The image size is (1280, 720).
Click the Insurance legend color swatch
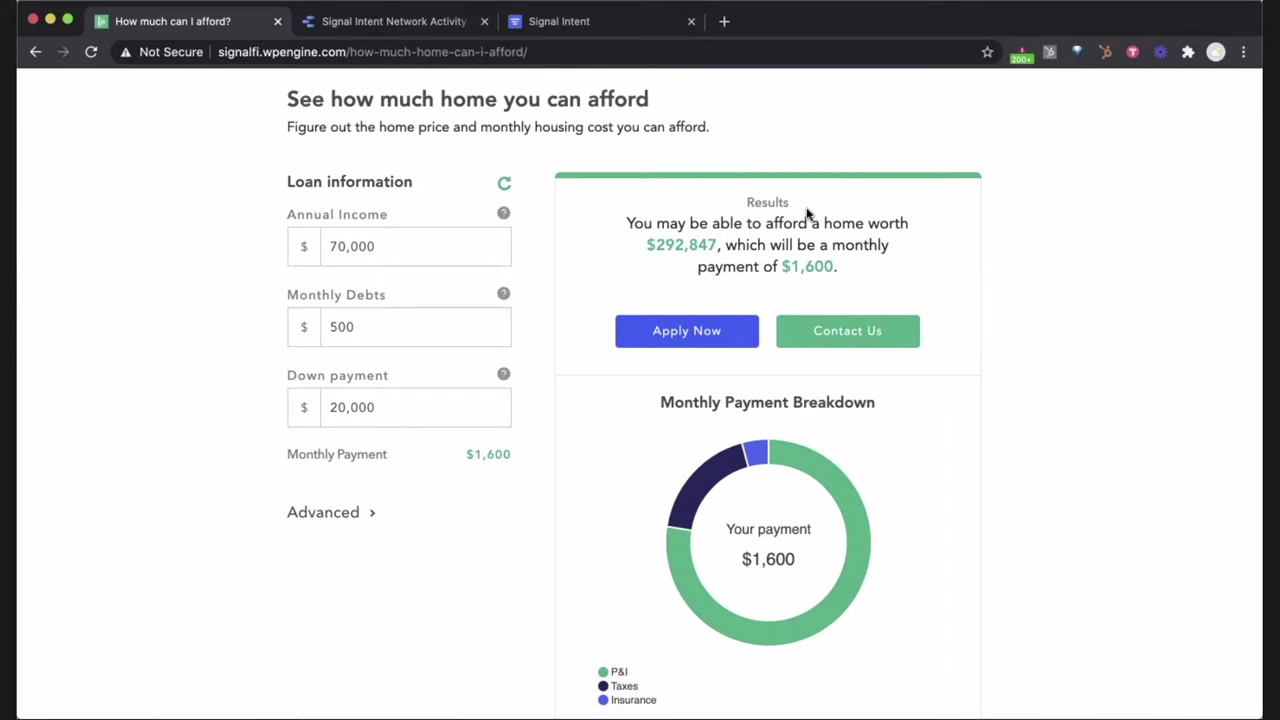click(x=603, y=700)
